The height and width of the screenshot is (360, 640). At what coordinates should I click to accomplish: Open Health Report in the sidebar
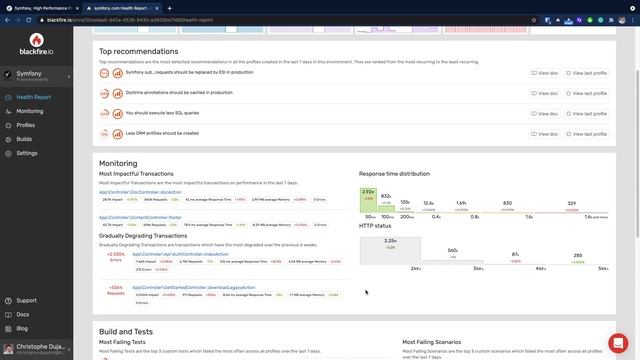33,97
